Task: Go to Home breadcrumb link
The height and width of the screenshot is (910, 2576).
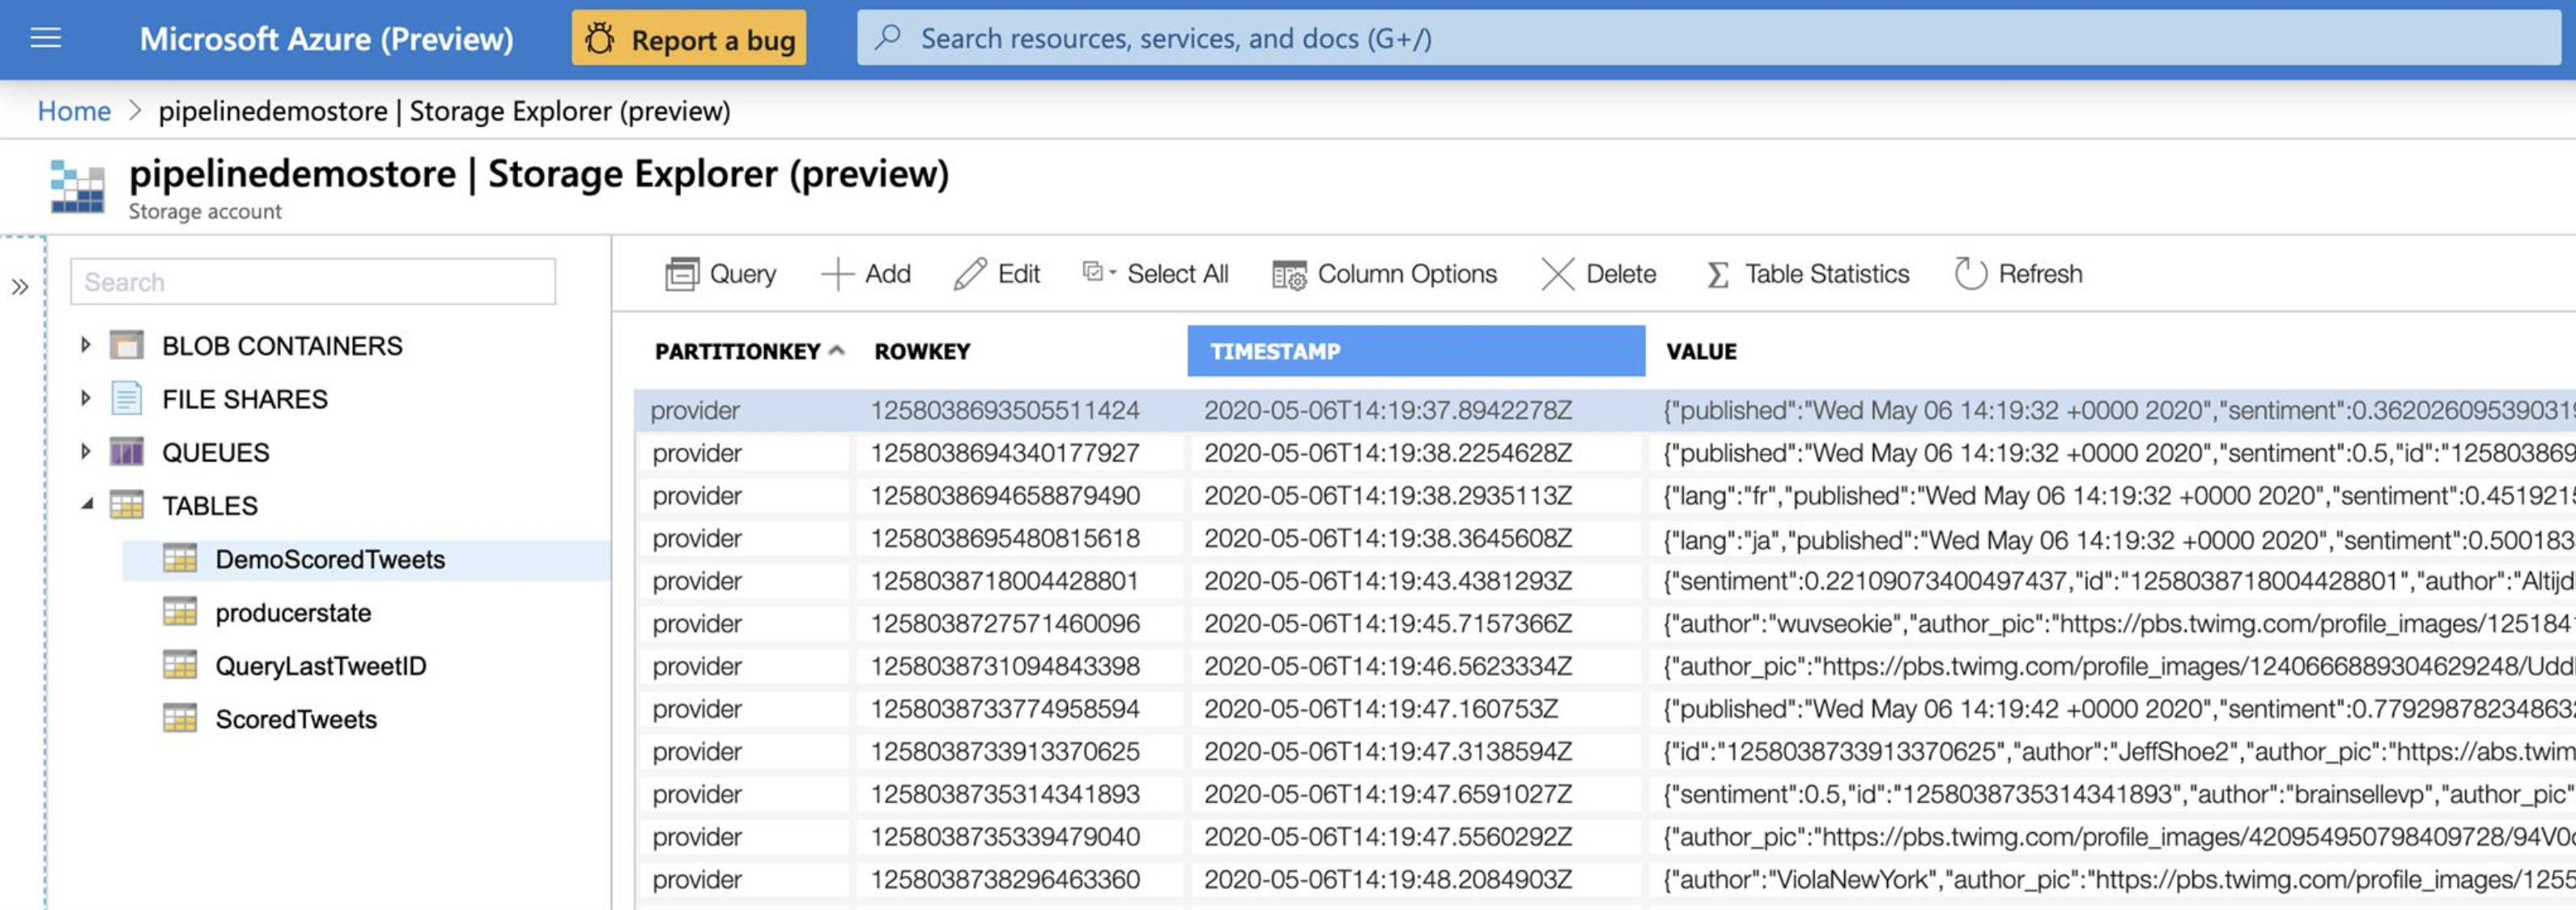Action: pos(74,111)
